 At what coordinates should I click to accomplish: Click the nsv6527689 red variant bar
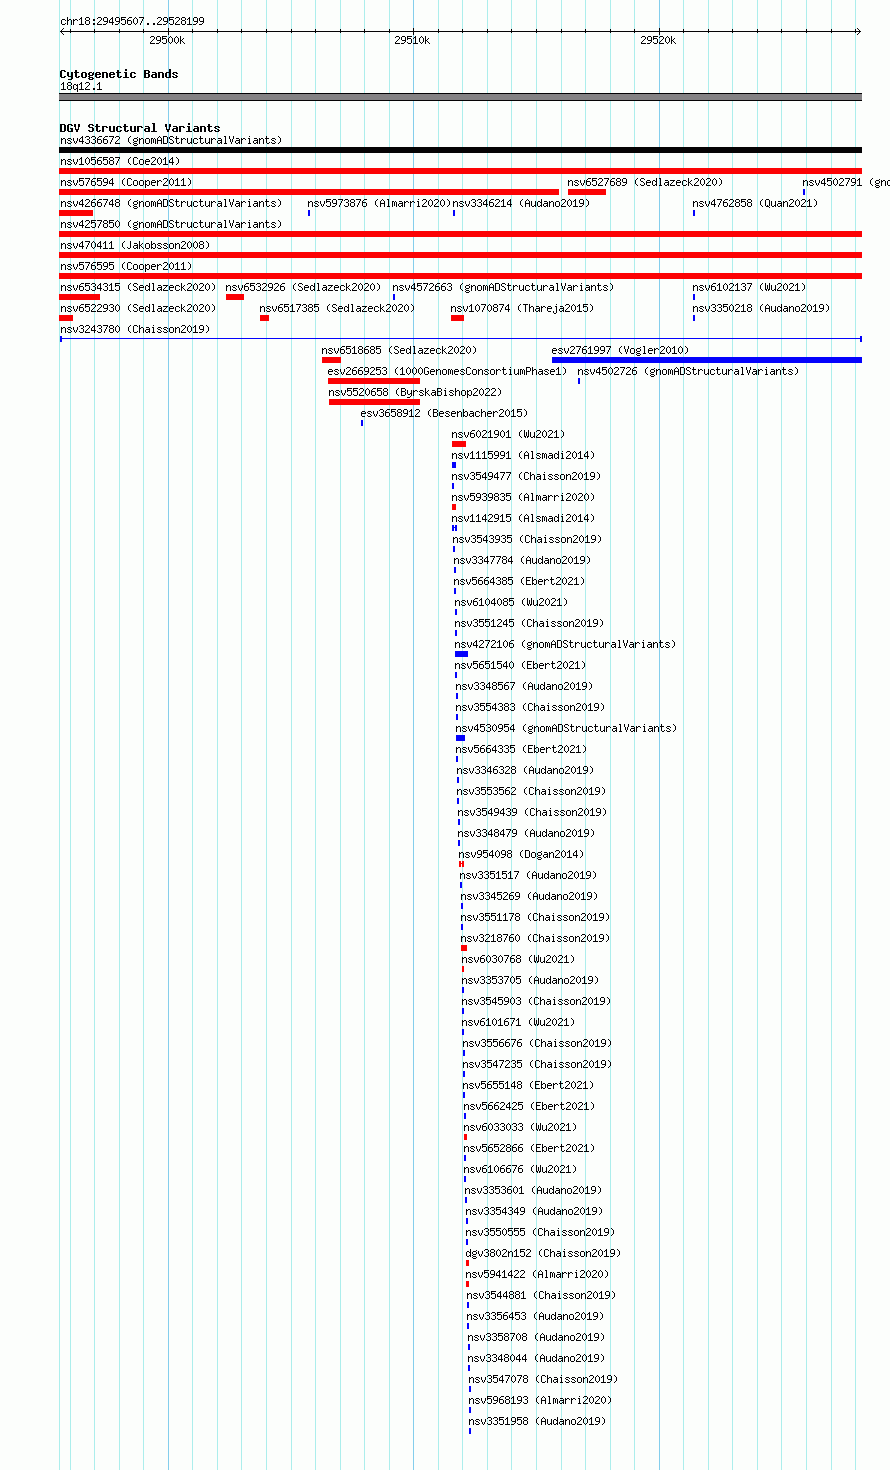click(586, 192)
